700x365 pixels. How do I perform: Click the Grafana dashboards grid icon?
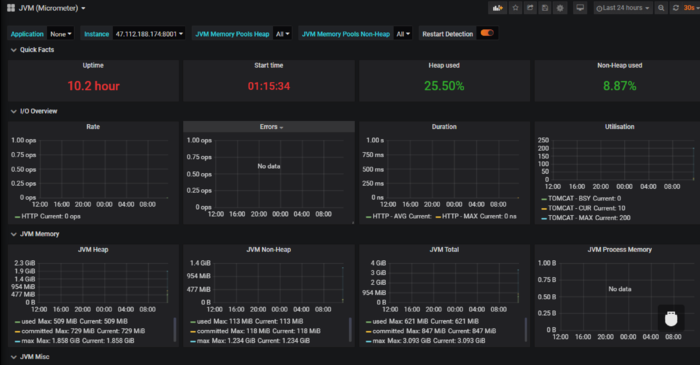pyautogui.click(x=11, y=8)
